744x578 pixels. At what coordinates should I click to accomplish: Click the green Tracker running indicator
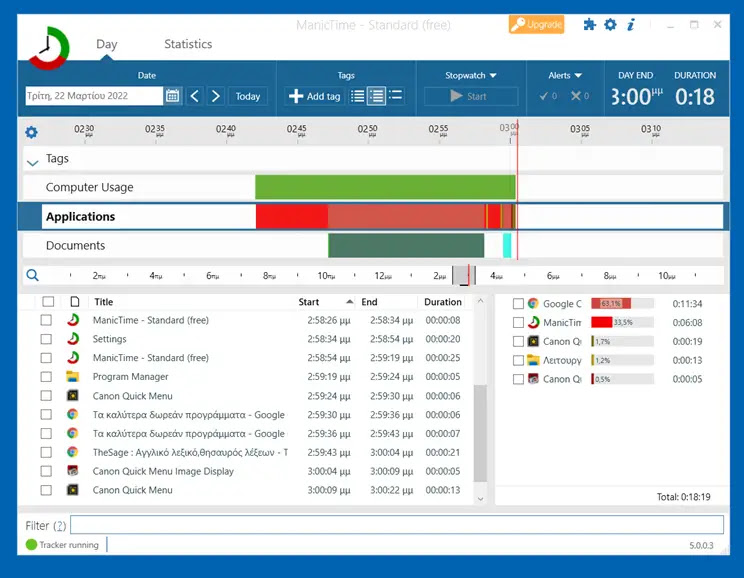pyautogui.click(x=31, y=545)
